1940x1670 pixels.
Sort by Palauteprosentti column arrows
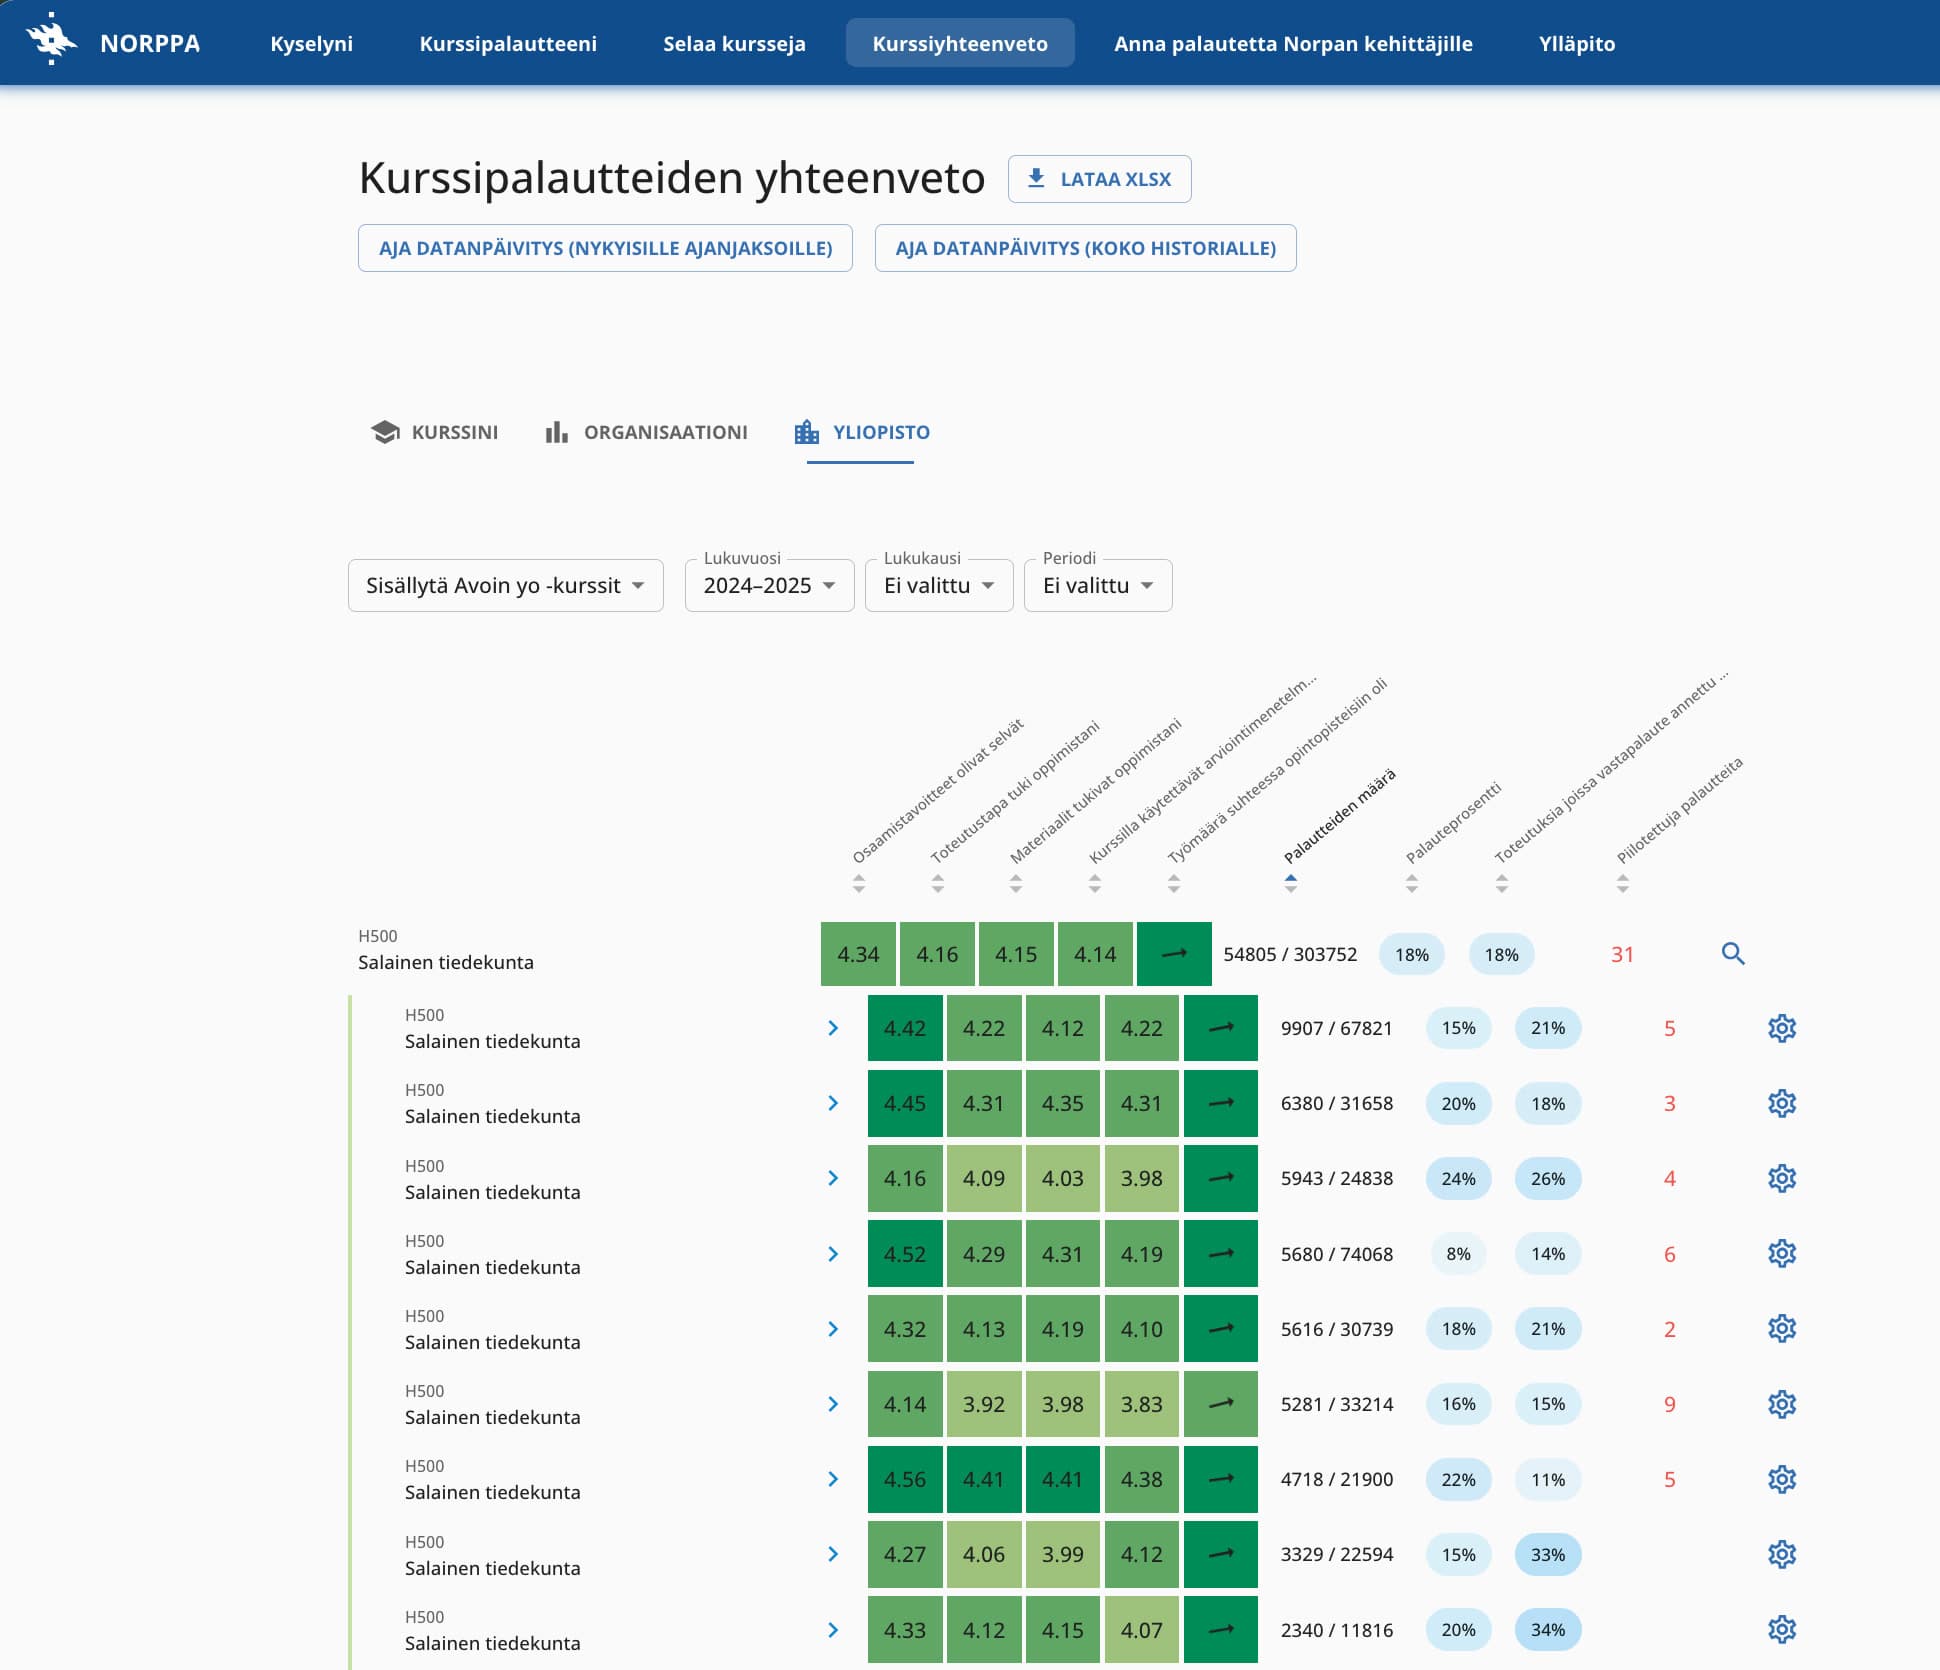(1411, 883)
